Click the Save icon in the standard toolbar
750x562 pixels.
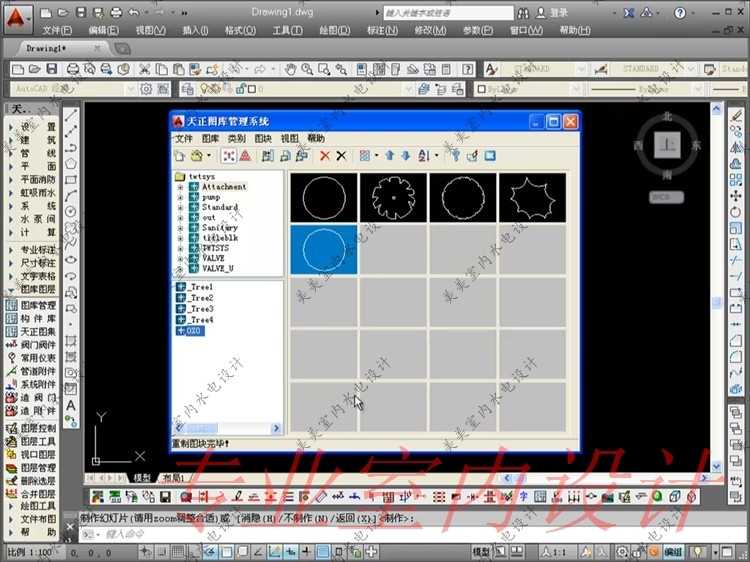pyautogui.click(x=52, y=69)
